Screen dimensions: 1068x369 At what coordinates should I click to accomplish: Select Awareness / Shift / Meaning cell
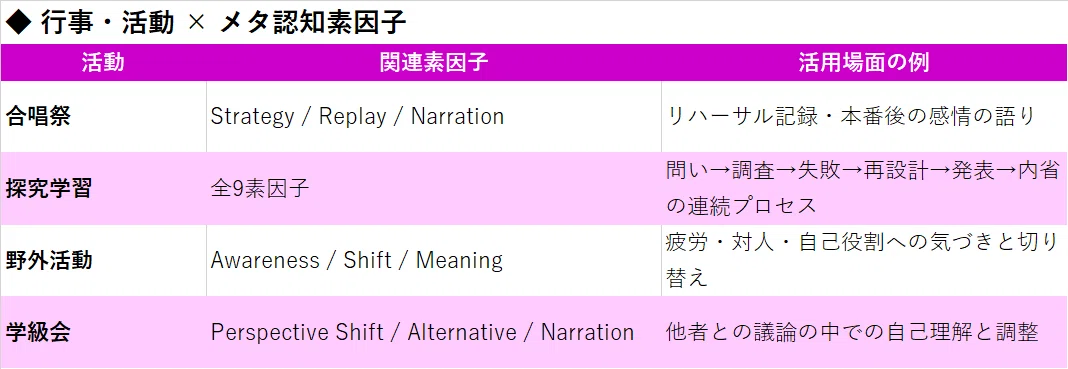[x=434, y=261]
